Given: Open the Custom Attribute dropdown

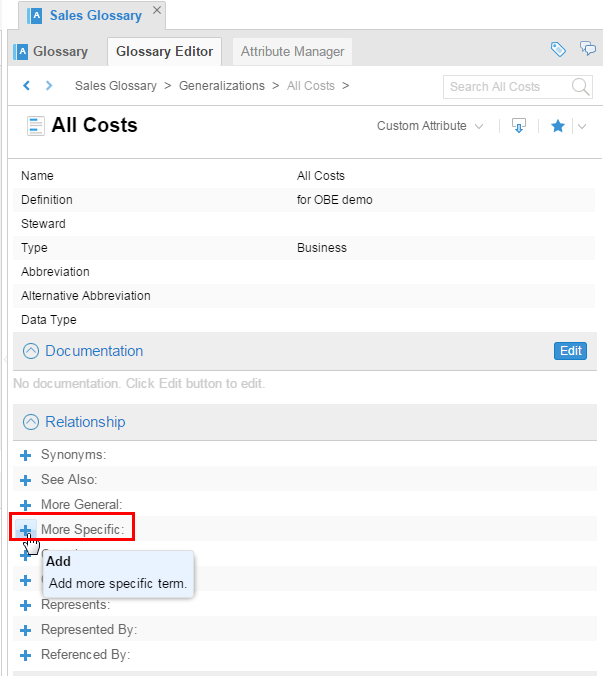Looking at the screenshot, I should pyautogui.click(x=430, y=126).
